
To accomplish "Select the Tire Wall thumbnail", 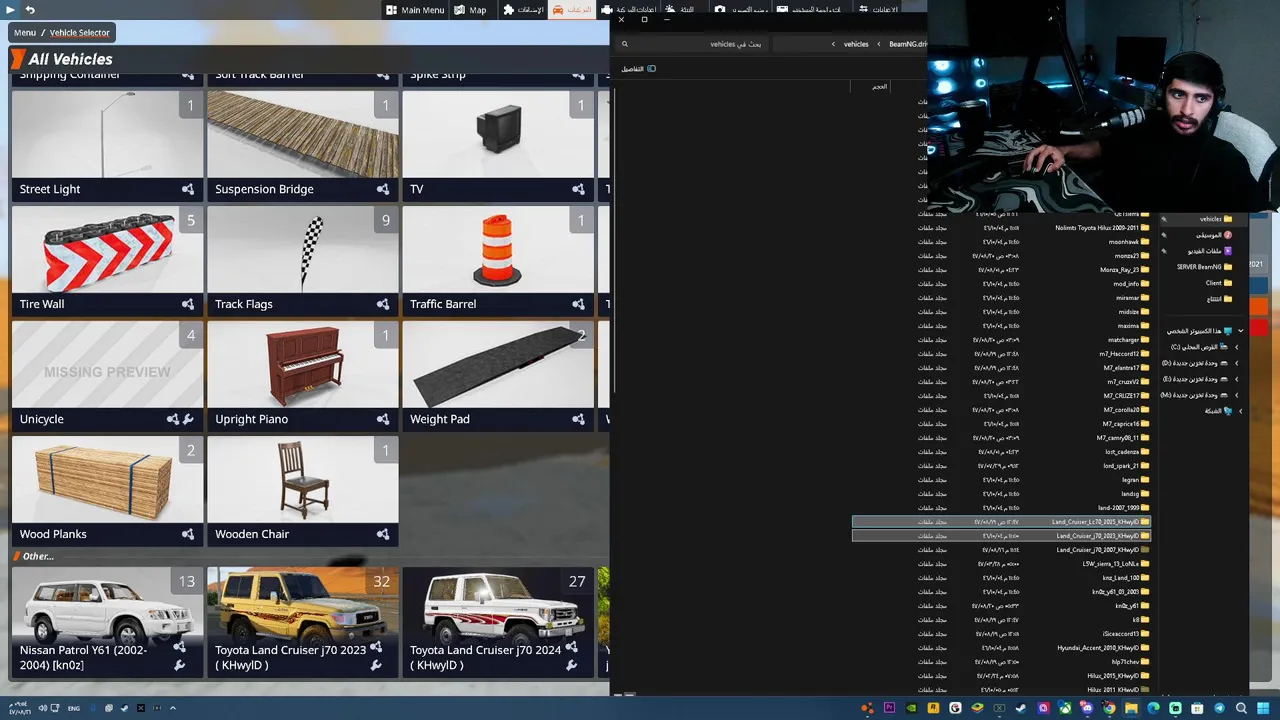I will pyautogui.click(x=107, y=249).
